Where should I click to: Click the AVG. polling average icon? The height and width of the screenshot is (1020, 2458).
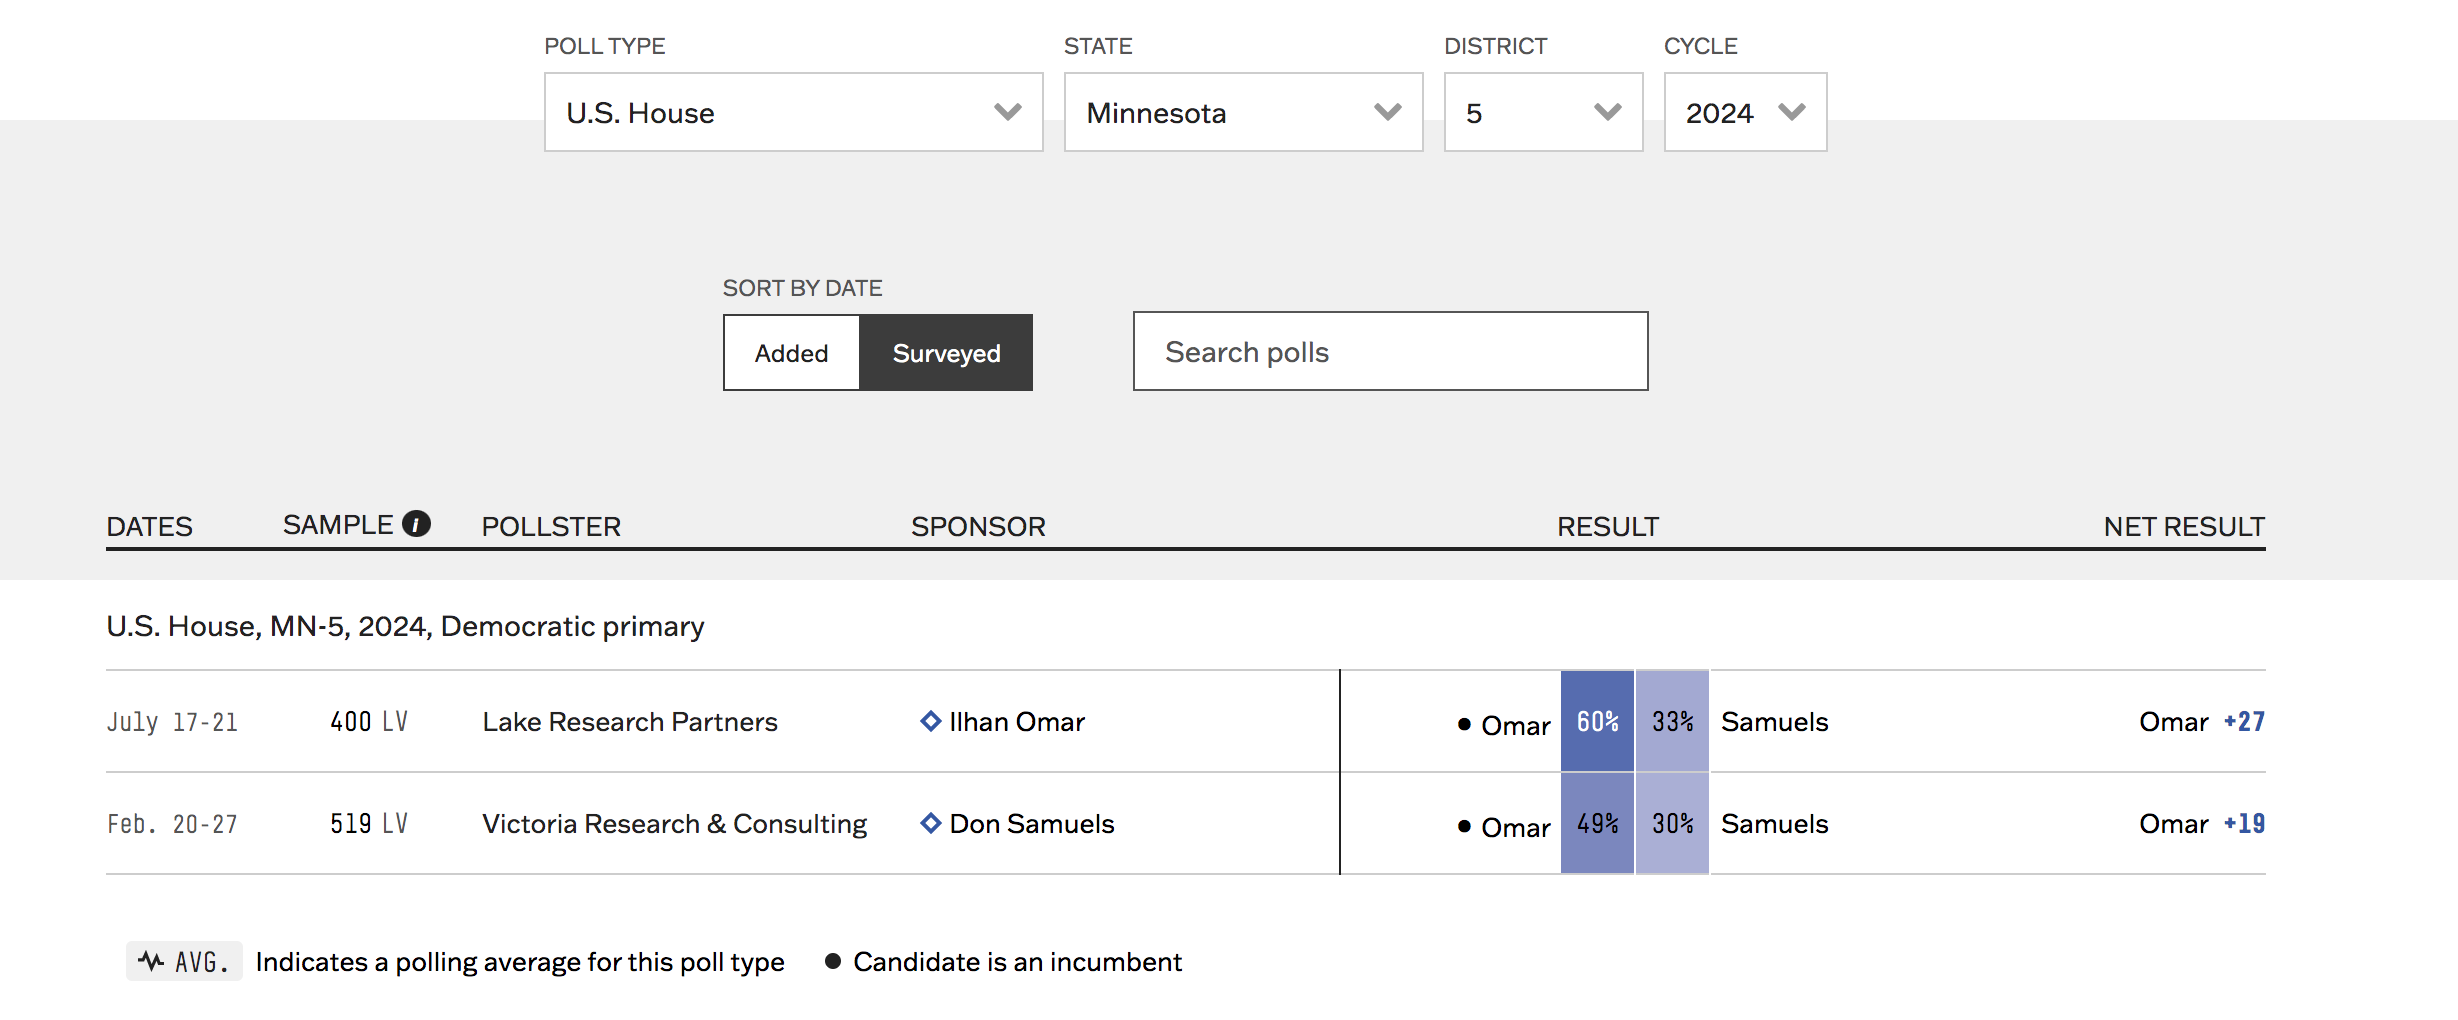pyautogui.click(x=184, y=961)
